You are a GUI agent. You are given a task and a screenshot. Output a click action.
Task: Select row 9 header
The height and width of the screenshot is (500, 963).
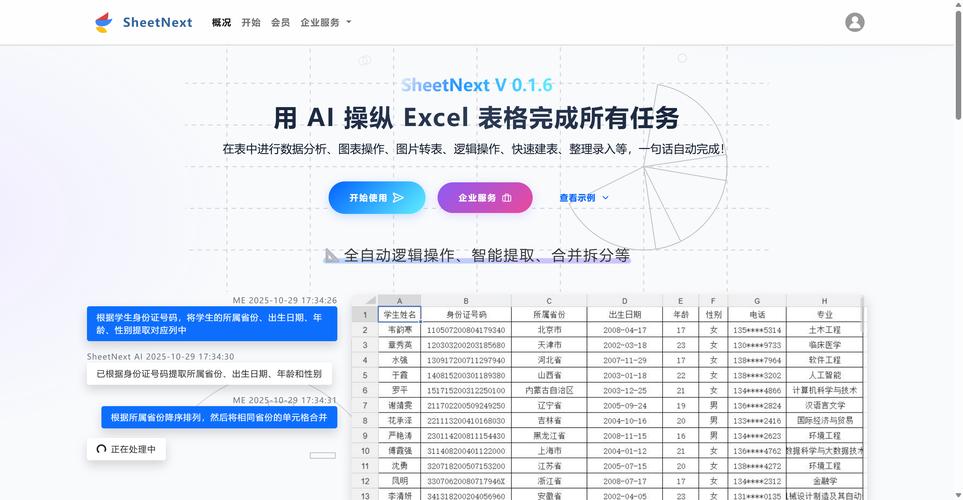coord(365,436)
